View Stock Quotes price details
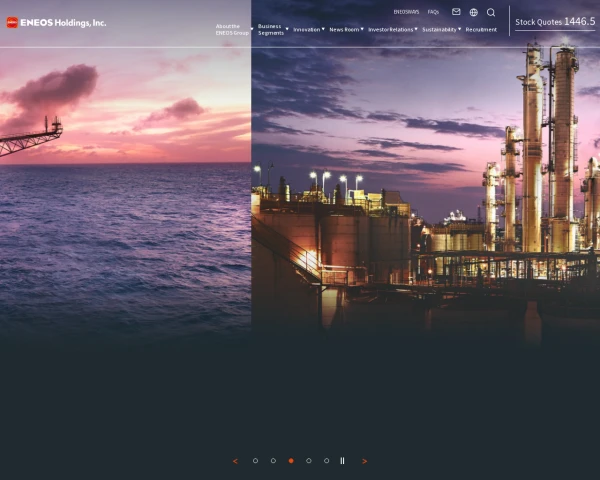Viewport: 600px width, 480px height. point(554,21)
